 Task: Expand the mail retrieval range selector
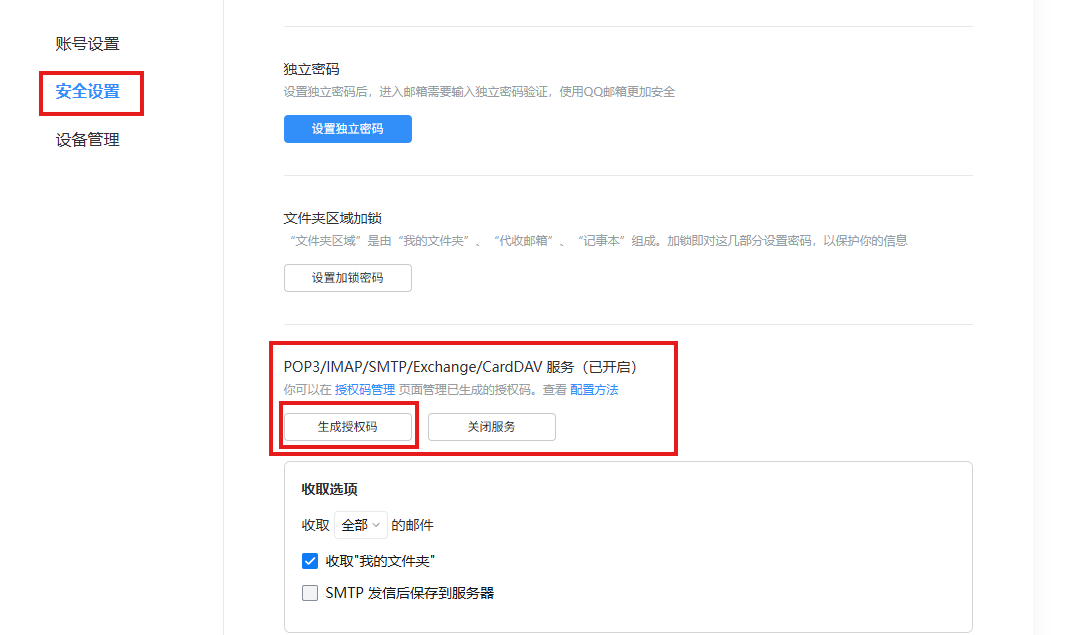pyautogui.click(x=360, y=524)
